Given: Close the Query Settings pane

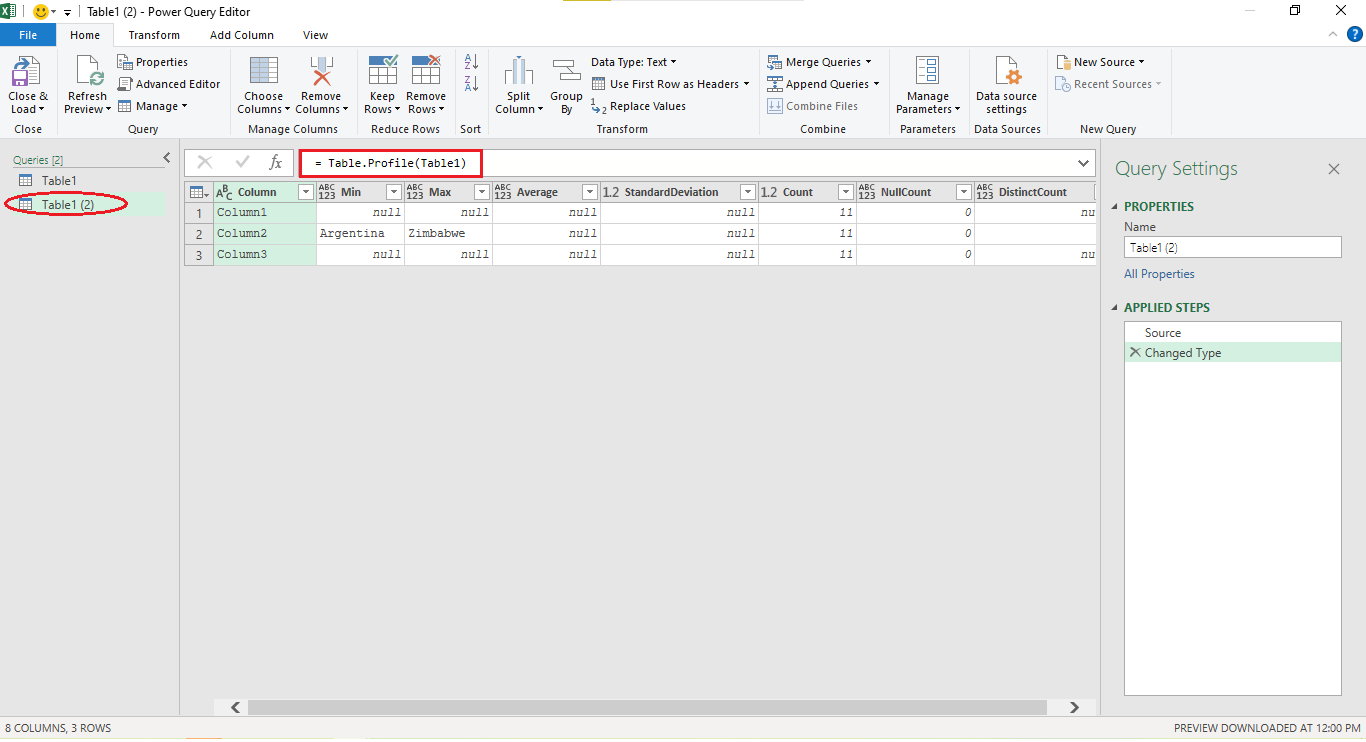Looking at the screenshot, I should pos(1333,169).
